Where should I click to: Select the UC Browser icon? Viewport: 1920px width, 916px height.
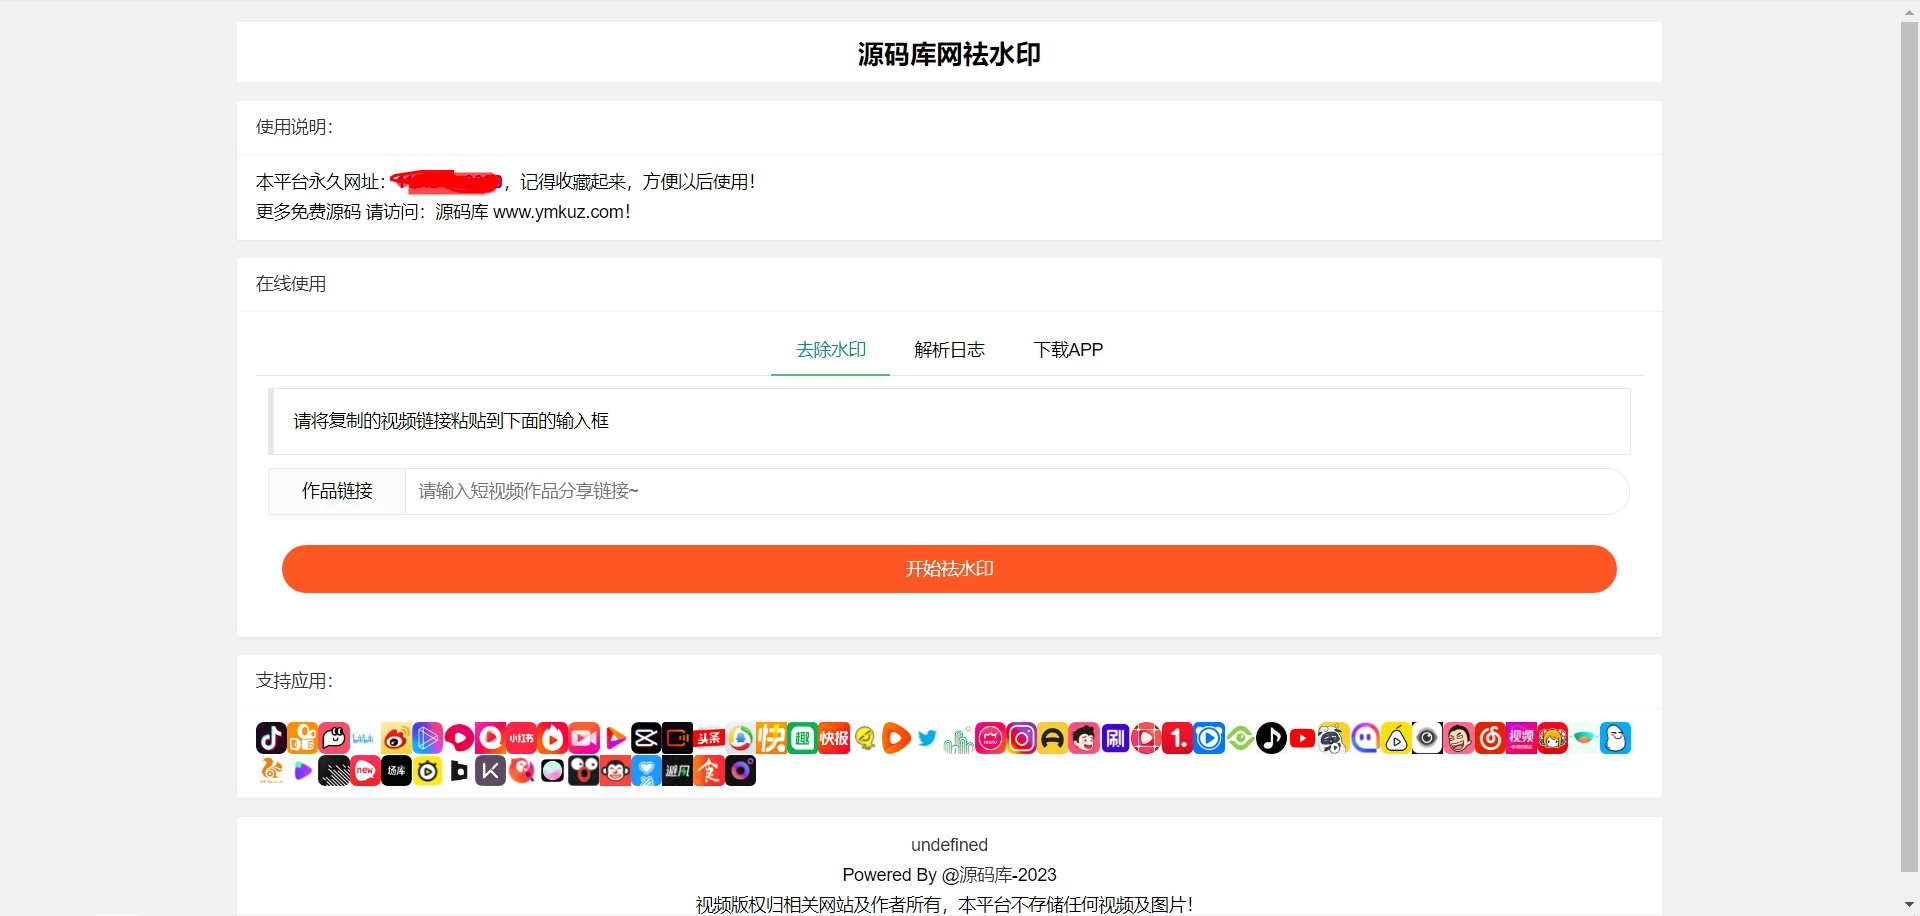coord(271,771)
